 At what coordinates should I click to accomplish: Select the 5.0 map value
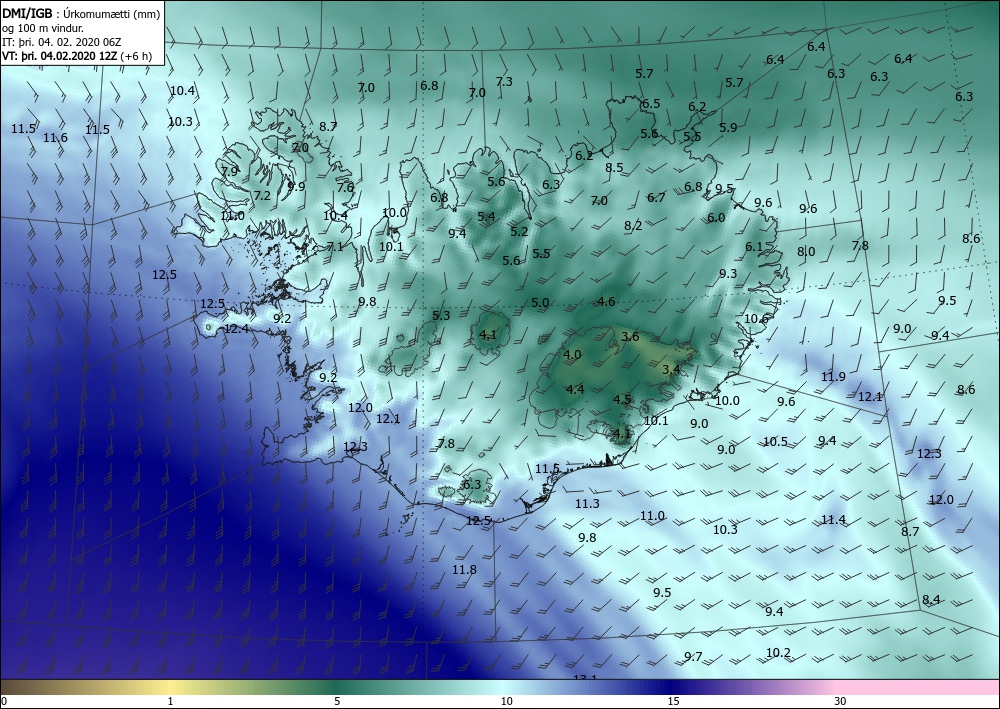pos(540,302)
